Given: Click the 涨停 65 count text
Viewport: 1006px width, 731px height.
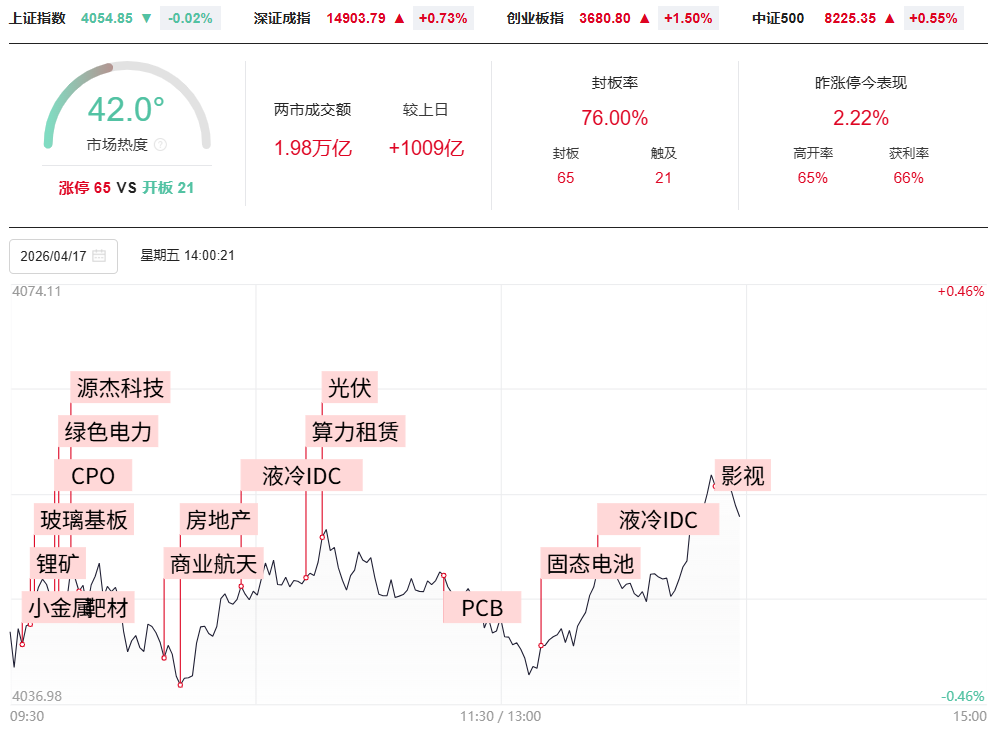Looking at the screenshot, I should point(85,187).
